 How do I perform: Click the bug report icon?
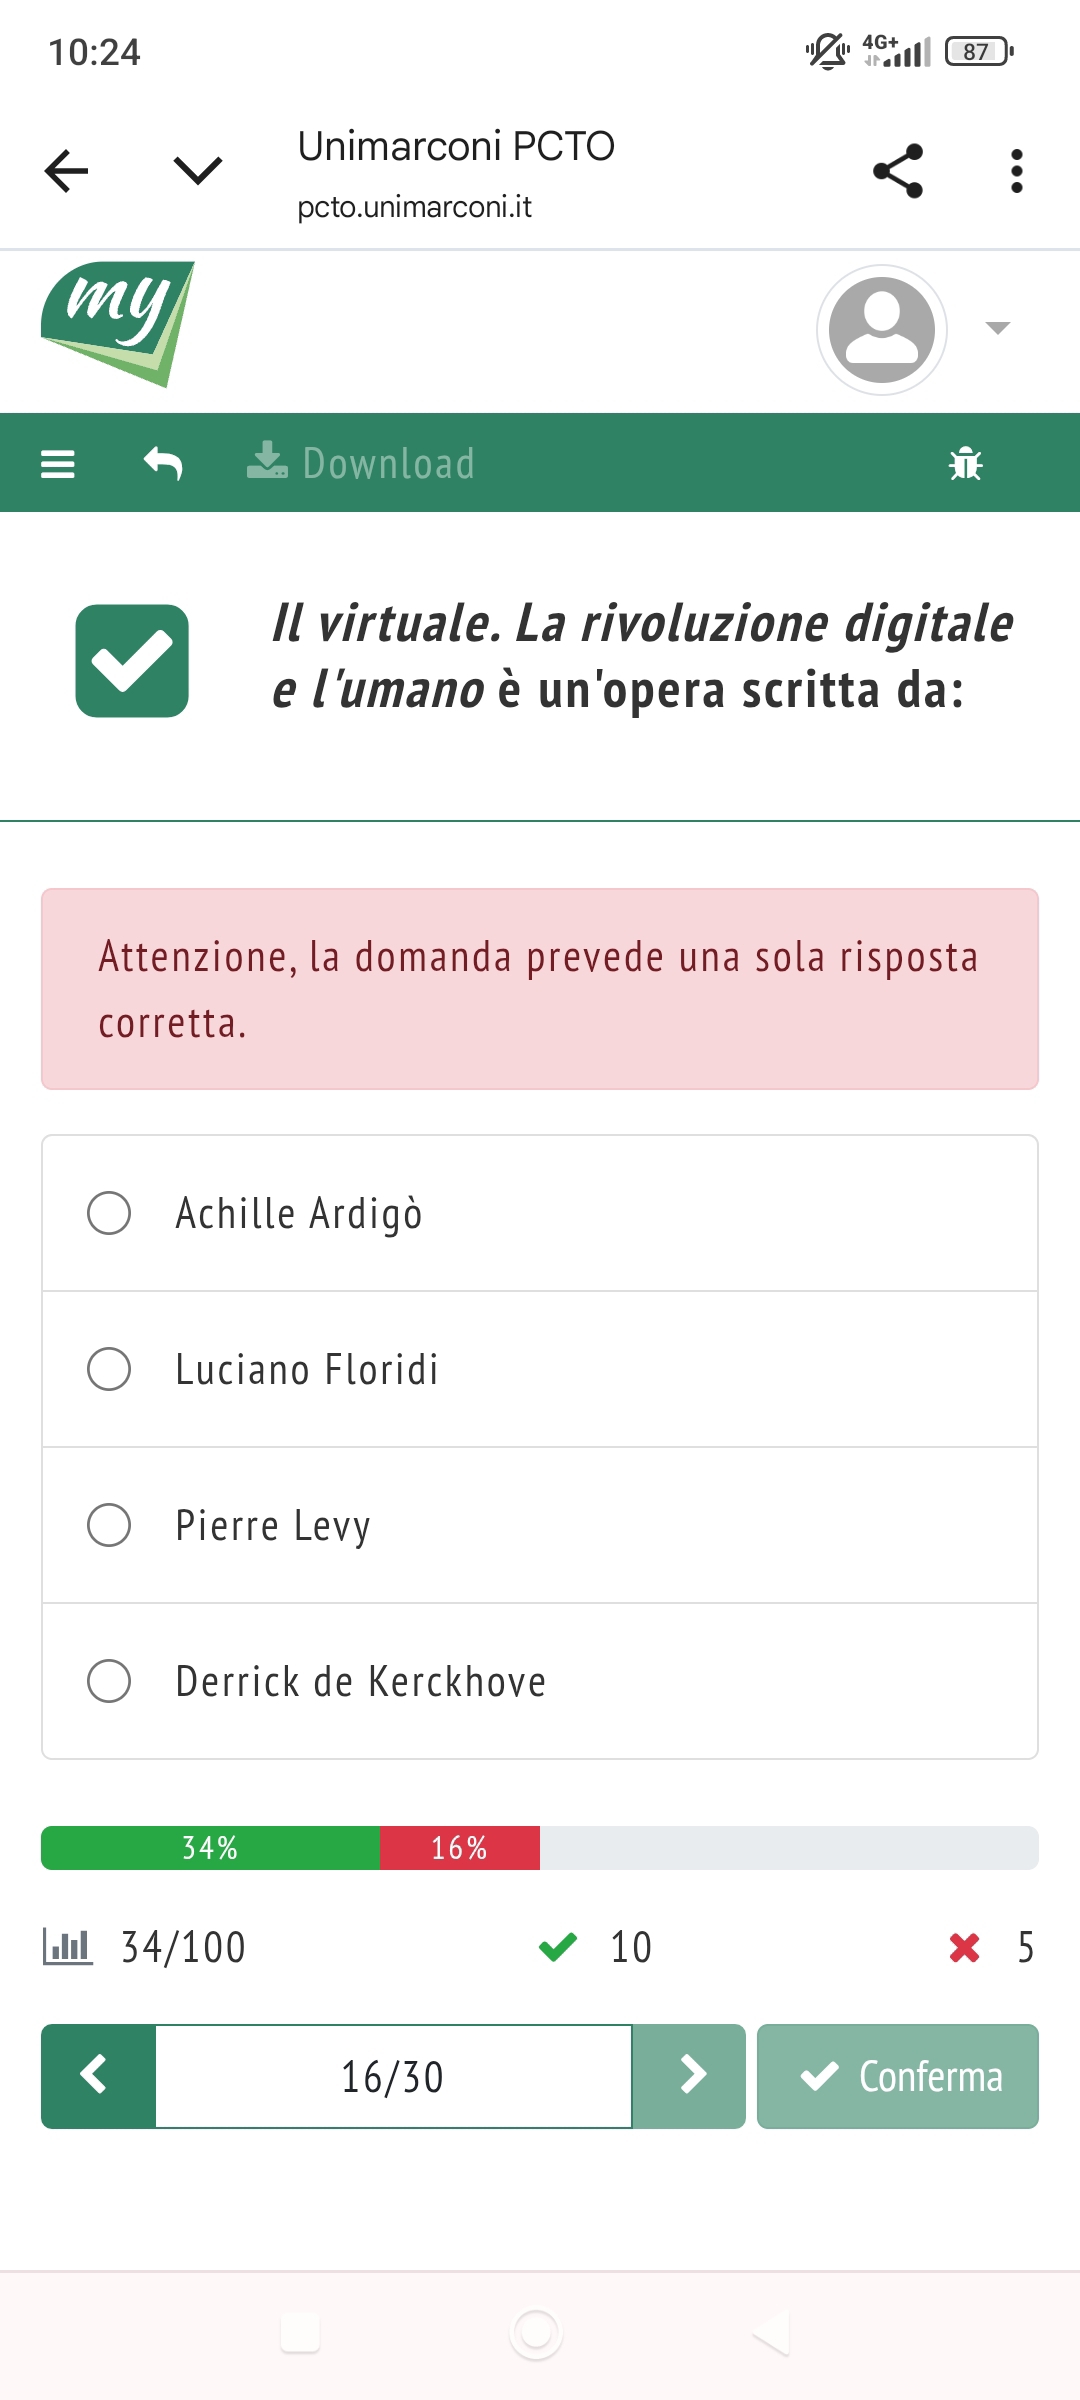coord(965,464)
